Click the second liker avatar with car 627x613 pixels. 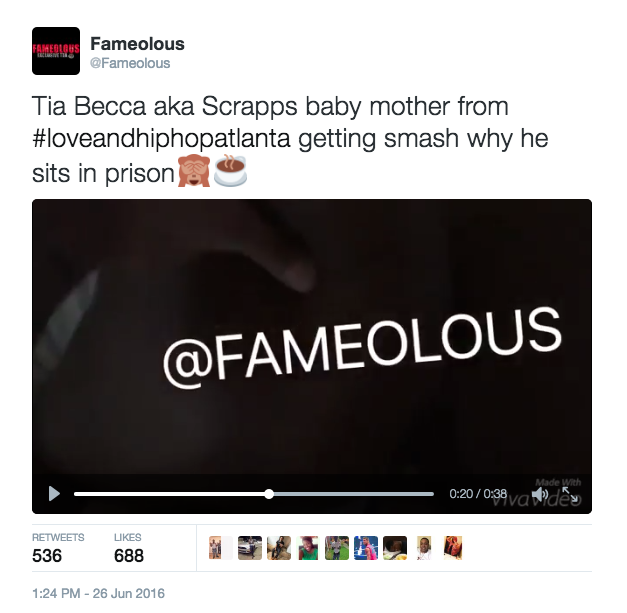click(x=250, y=548)
